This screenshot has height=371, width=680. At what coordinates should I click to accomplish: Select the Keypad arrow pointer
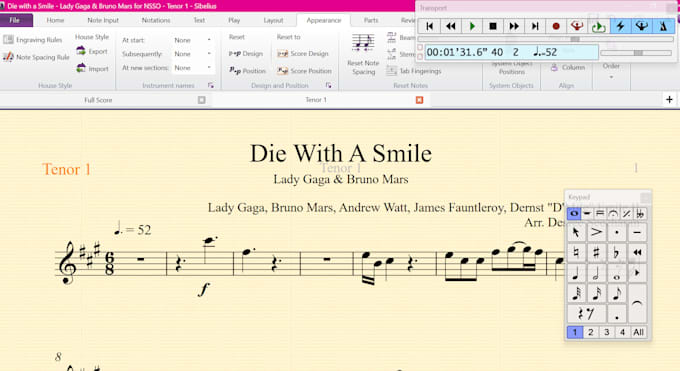point(576,233)
